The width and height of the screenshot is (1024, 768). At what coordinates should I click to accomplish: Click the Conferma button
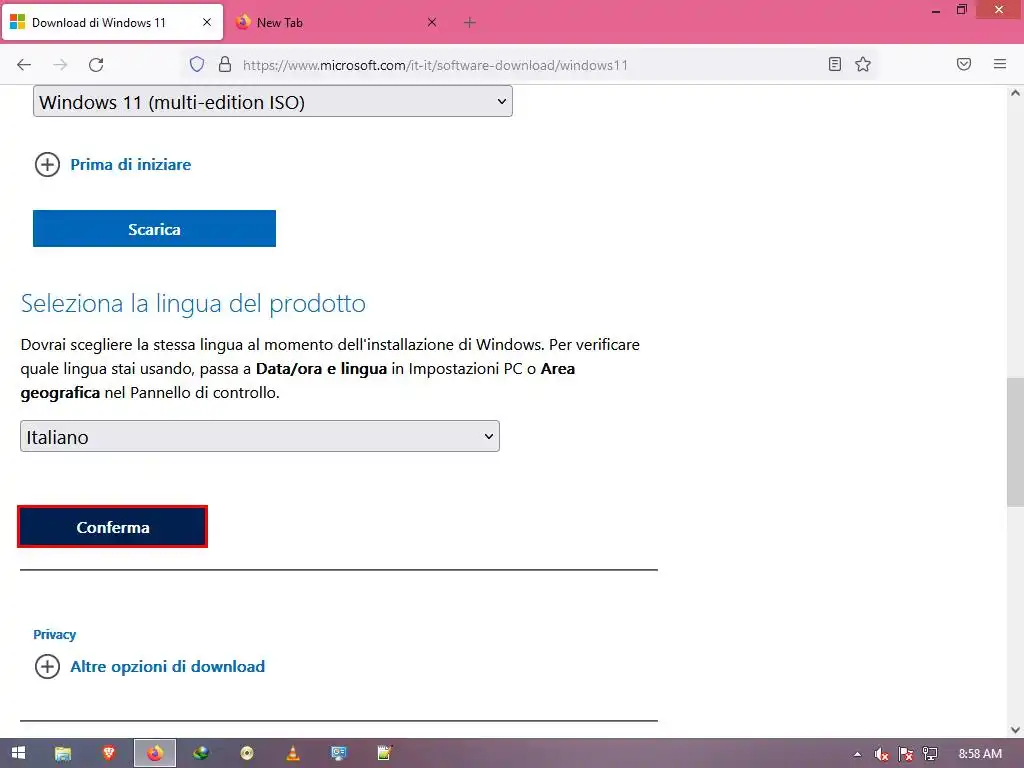(x=112, y=527)
